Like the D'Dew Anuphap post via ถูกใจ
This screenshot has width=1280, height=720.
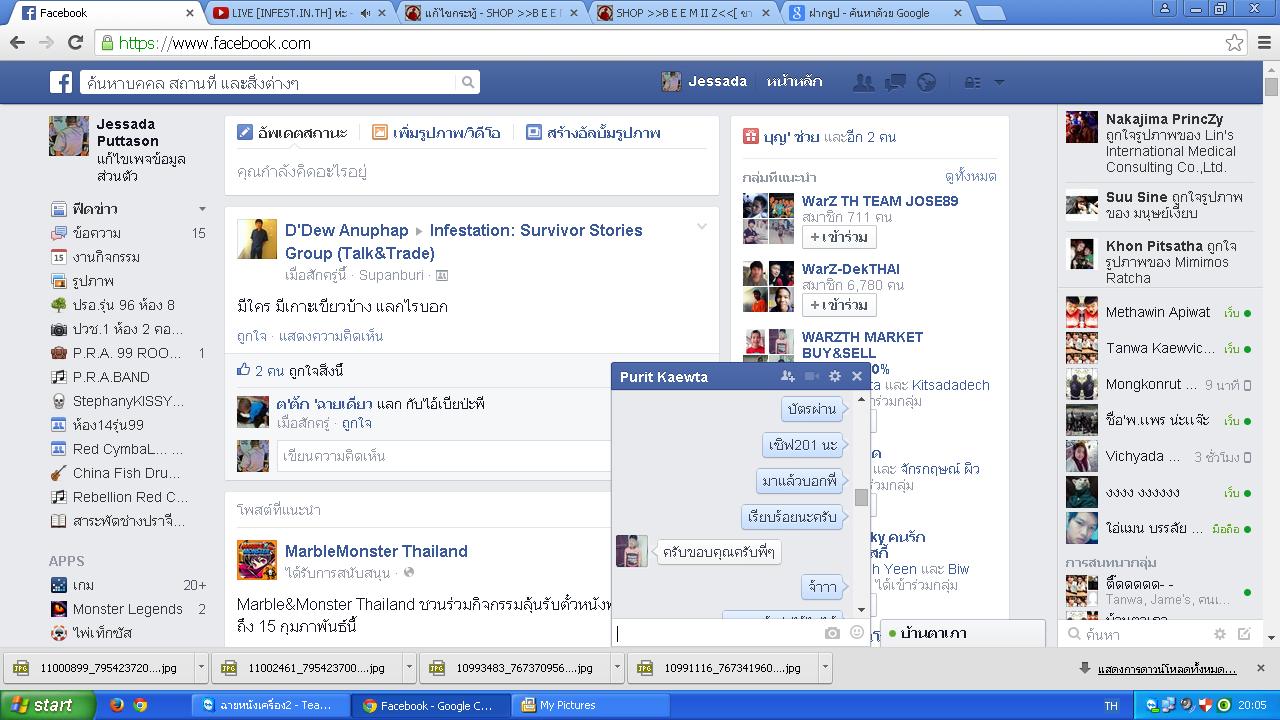(x=252, y=336)
